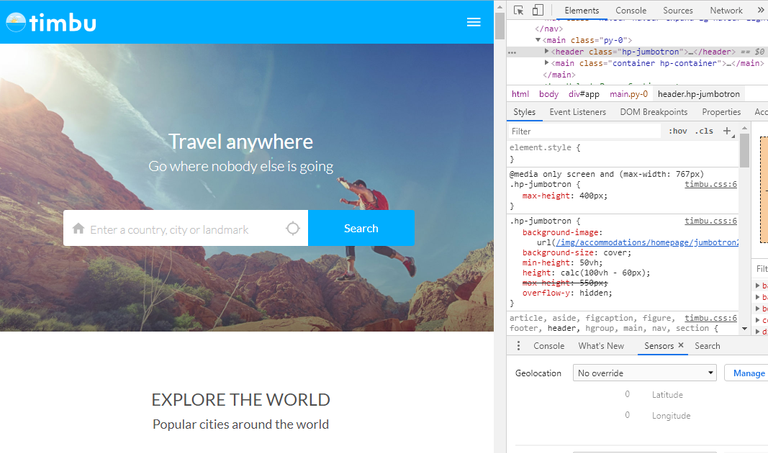Activate the inspect element picker
The width and height of the screenshot is (768, 453).
click(x=519, y=10)
